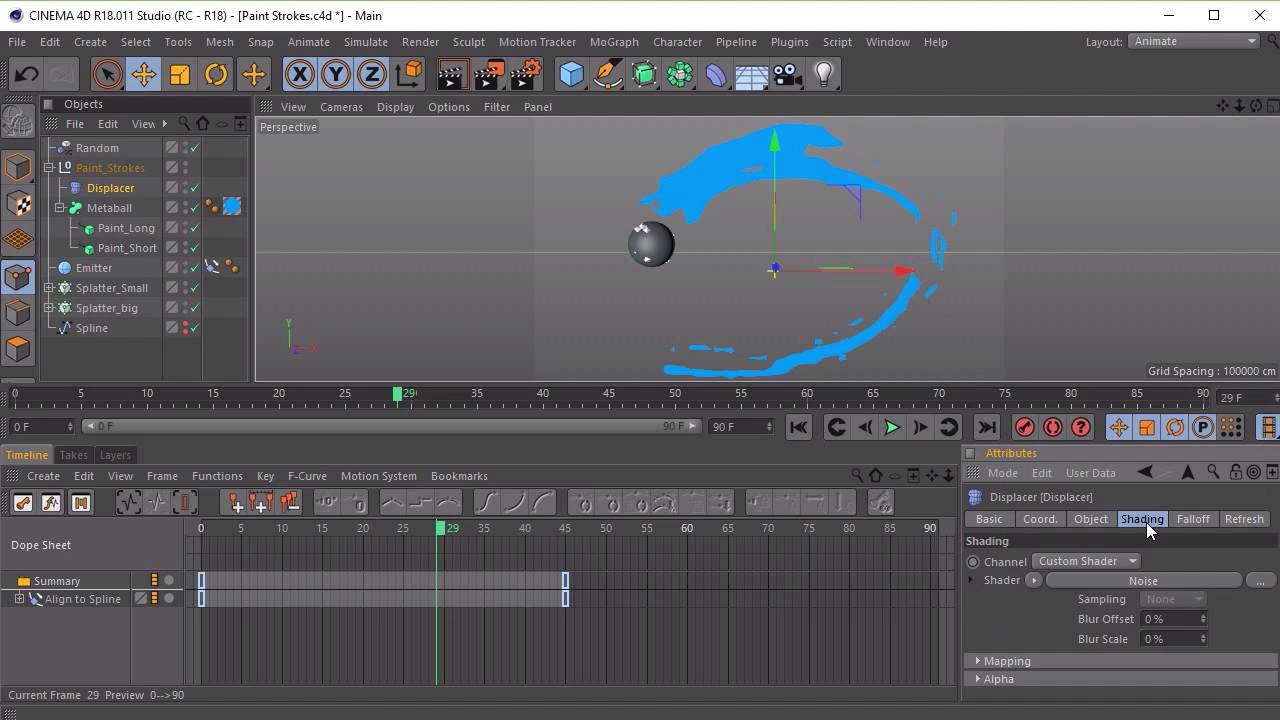Open the MoGraph menu

(x=613, y=42)
